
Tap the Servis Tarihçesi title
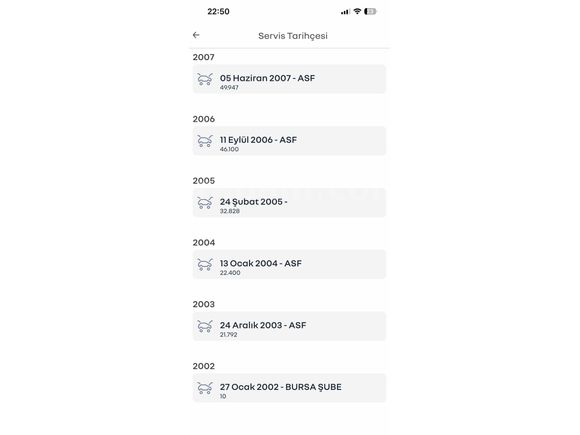pos(293,36)
